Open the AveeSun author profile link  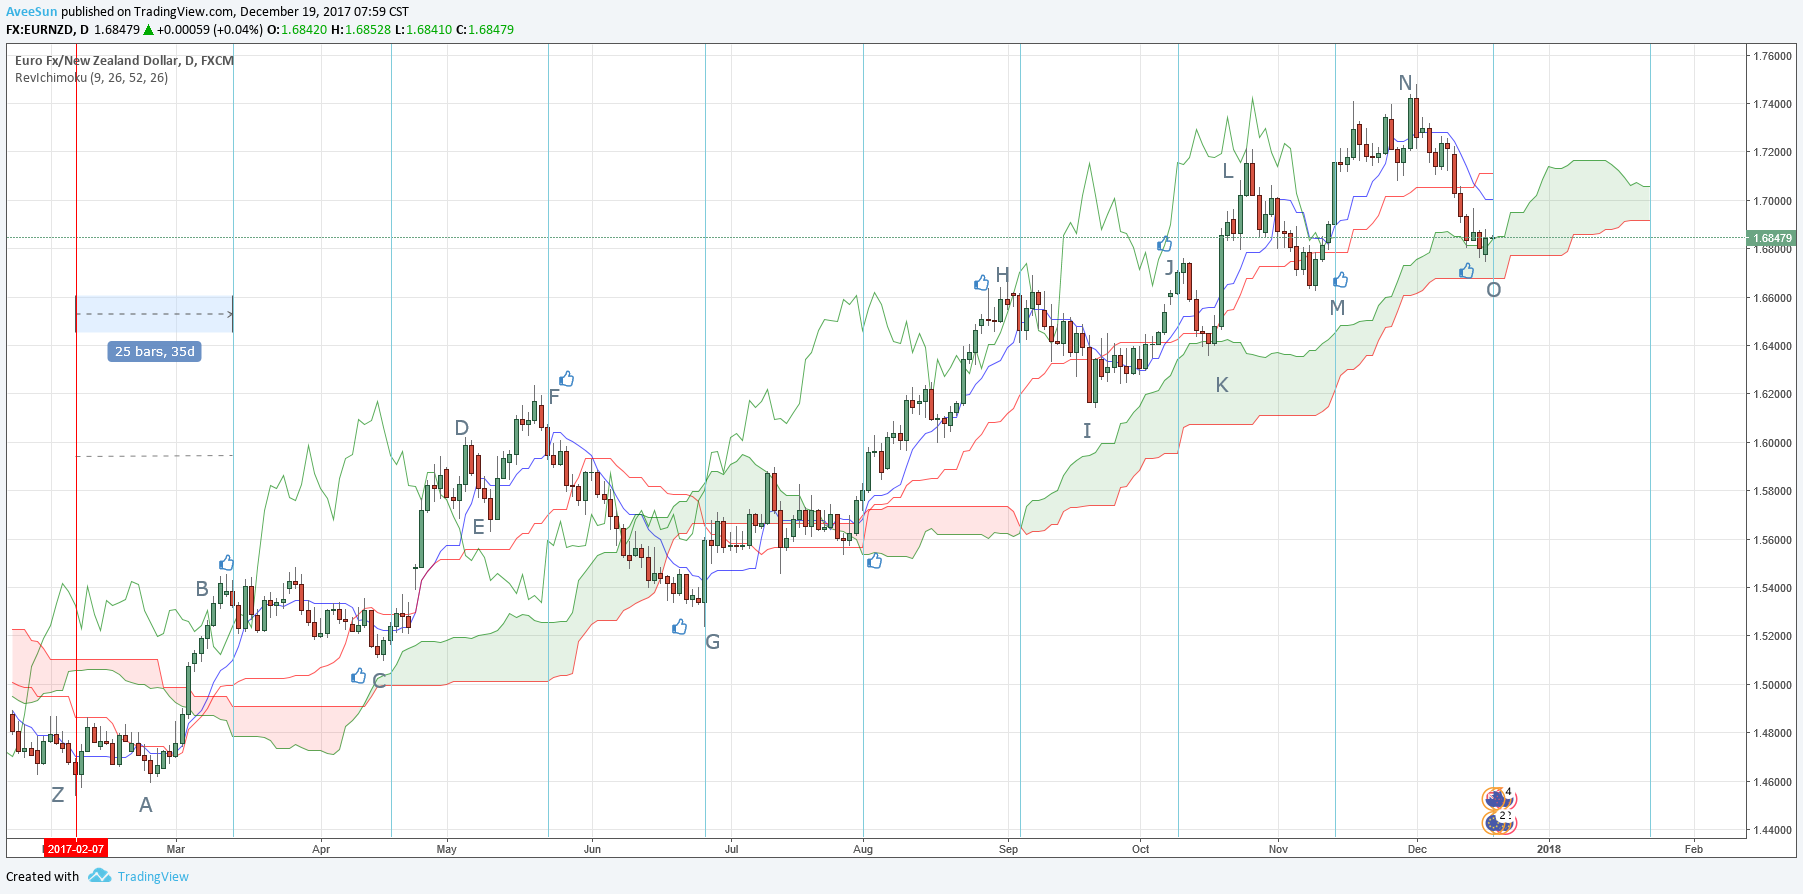[31, 12]
